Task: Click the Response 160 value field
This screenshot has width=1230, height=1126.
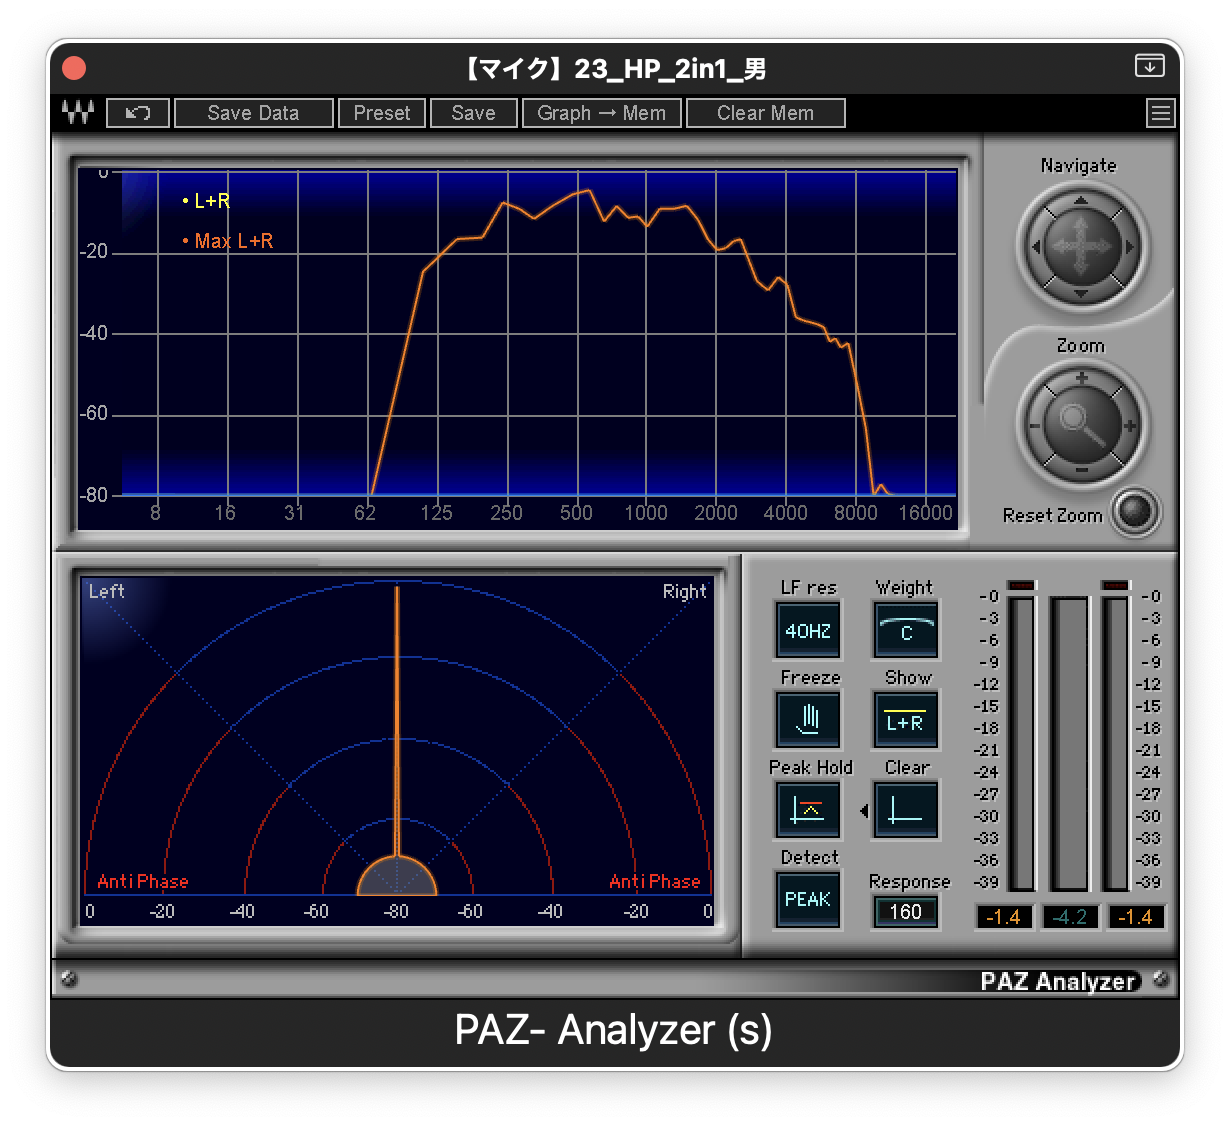Action: (906, 911)
